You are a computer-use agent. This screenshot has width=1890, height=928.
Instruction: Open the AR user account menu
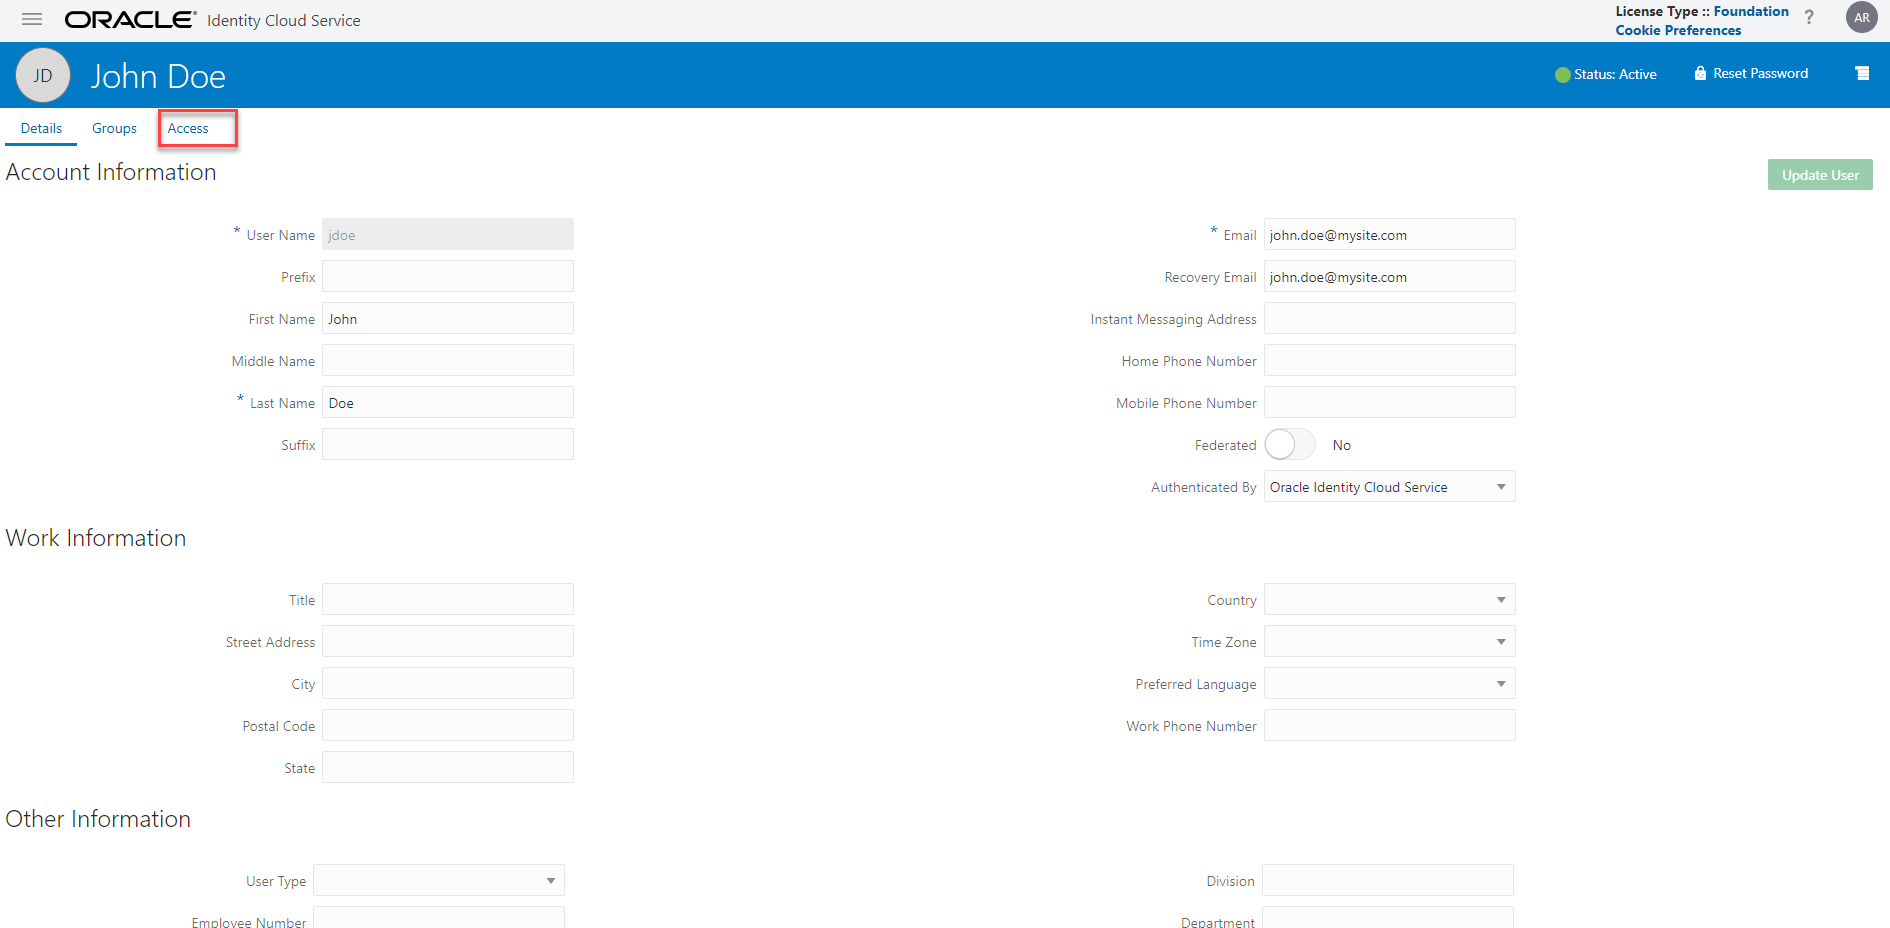click(1861, 17)
